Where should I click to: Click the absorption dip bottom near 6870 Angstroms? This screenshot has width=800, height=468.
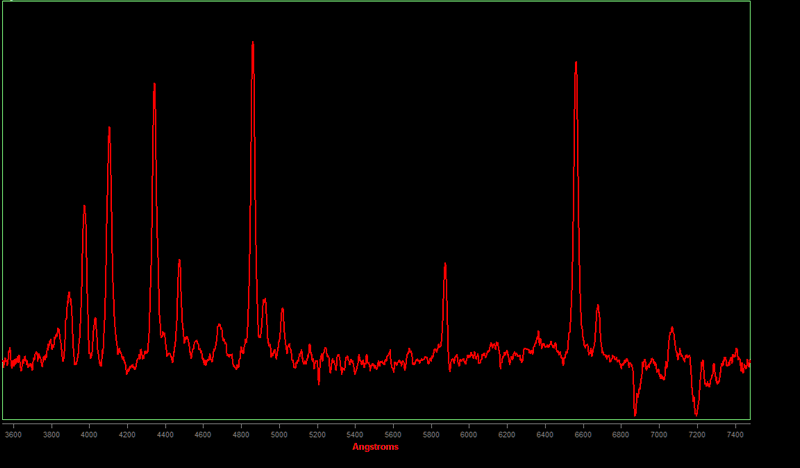(635, 413)
